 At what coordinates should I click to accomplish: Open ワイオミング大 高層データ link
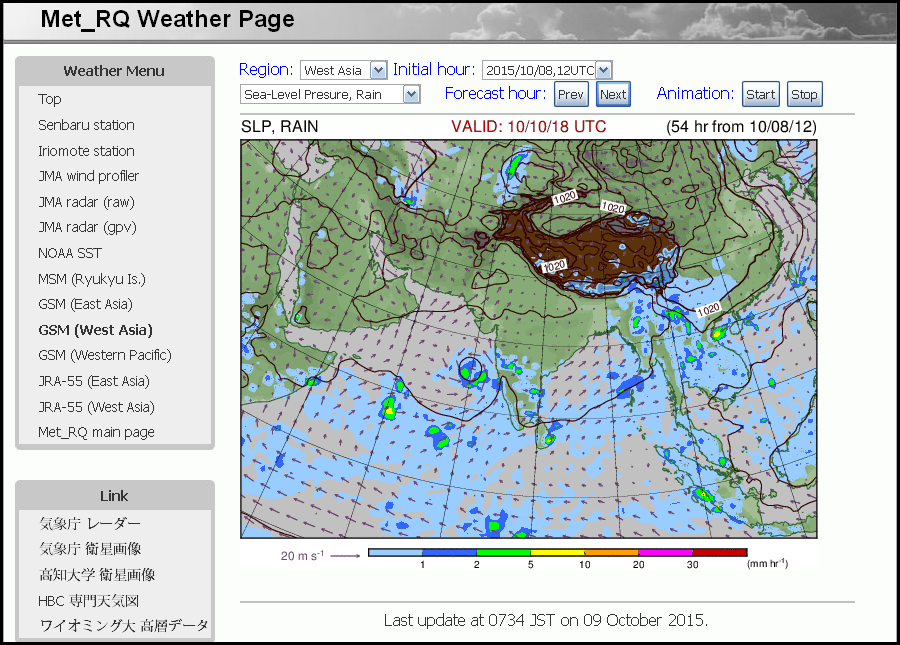(x=124, y=625)
